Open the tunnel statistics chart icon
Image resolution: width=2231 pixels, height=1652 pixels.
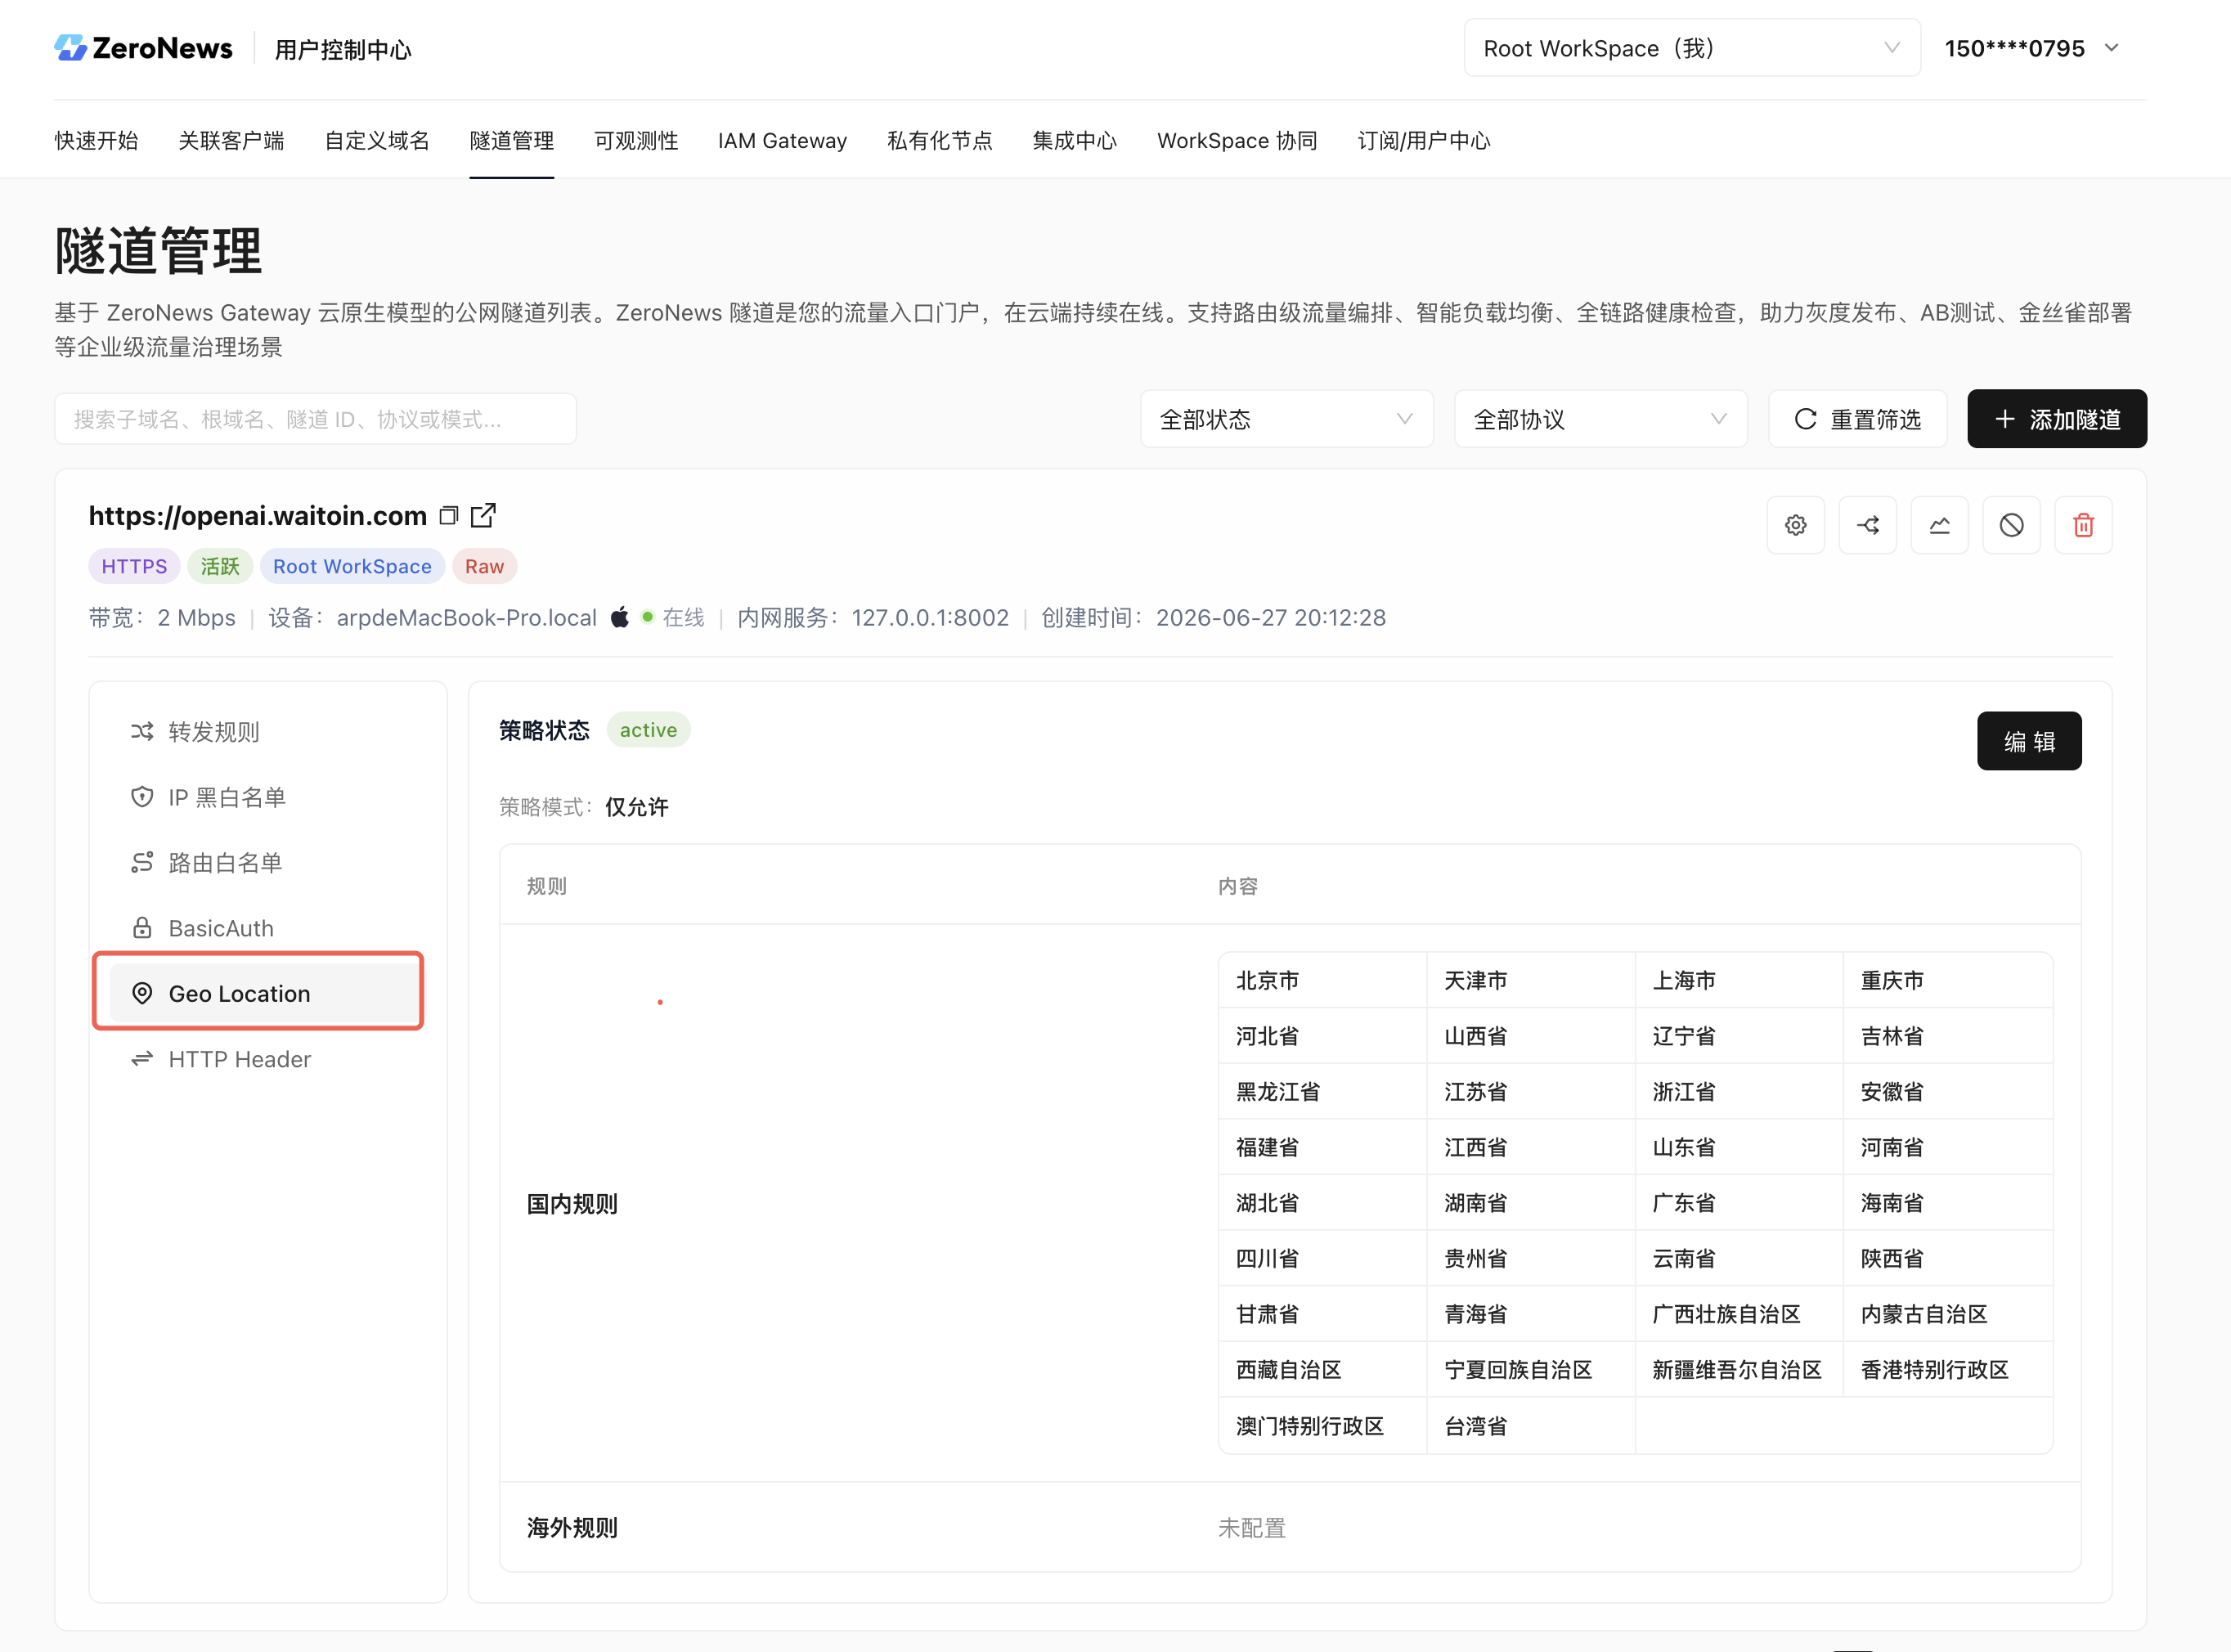[1940, 525]
